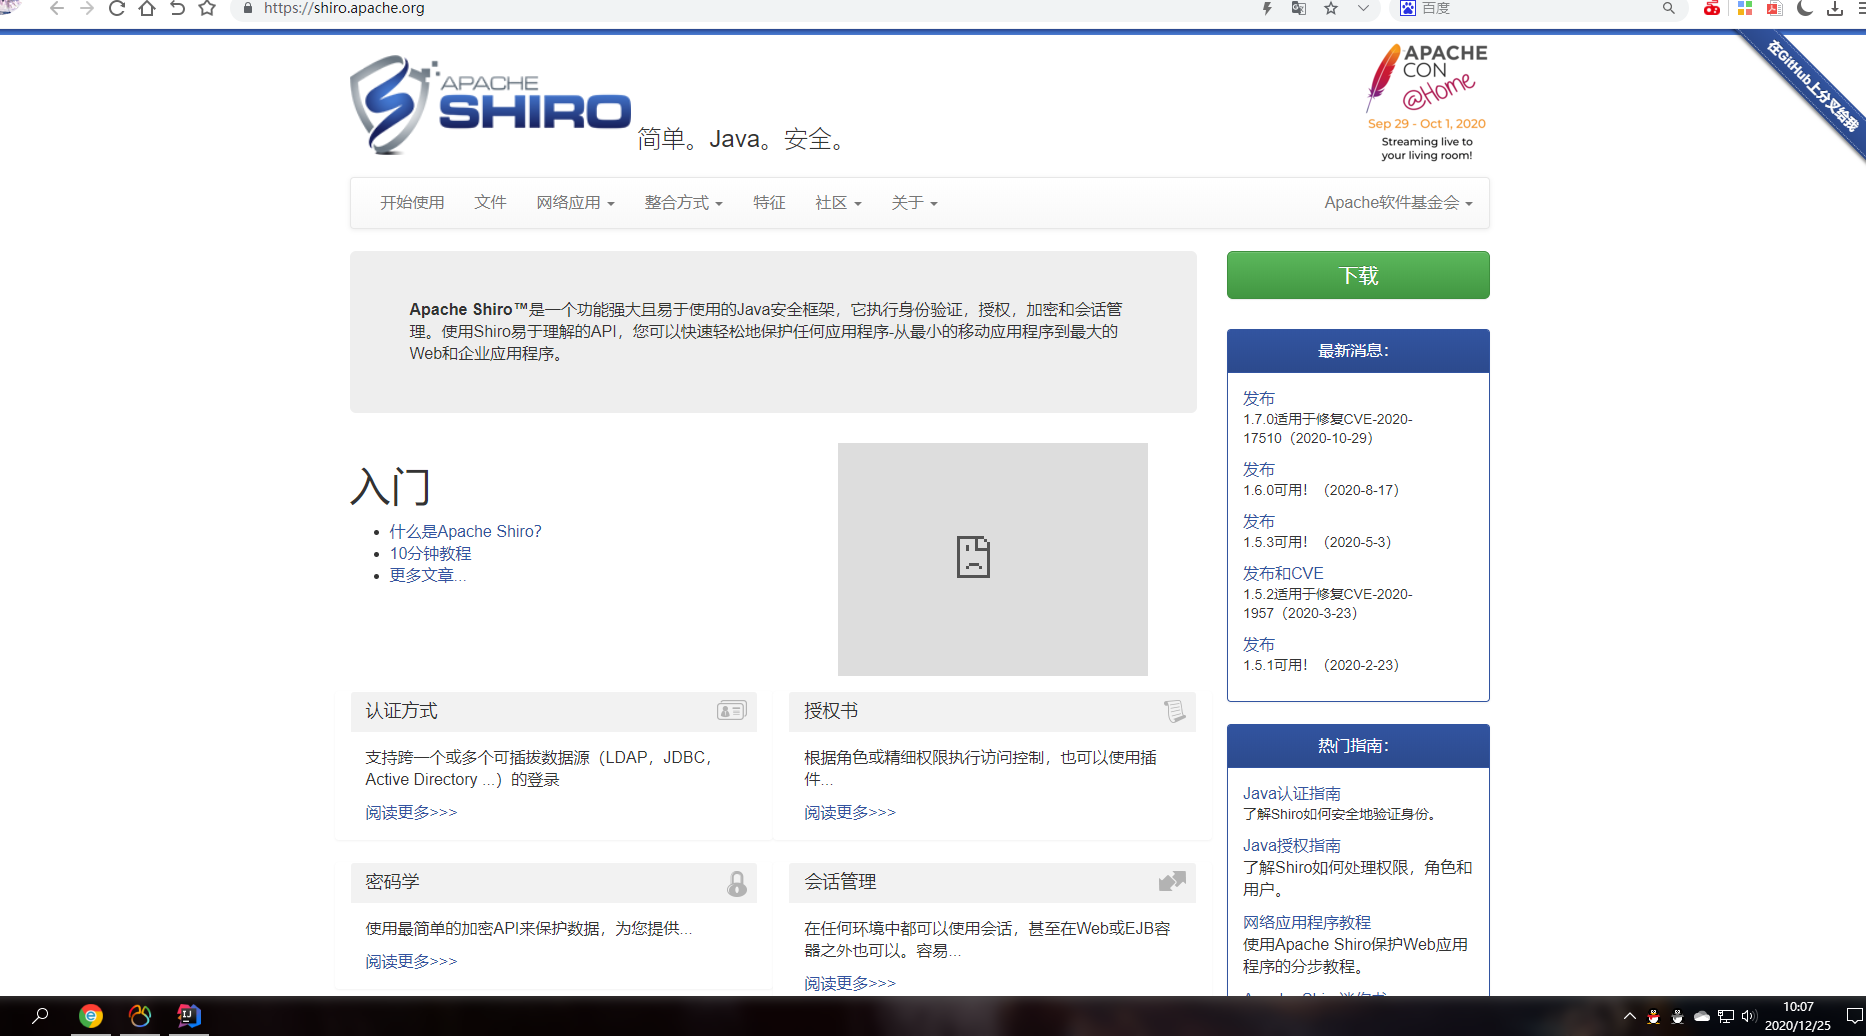Click the Apache Shiro shield logo
Image resolution: width=1866 pixels, height=1036 pixels.
tap(392, 104)
